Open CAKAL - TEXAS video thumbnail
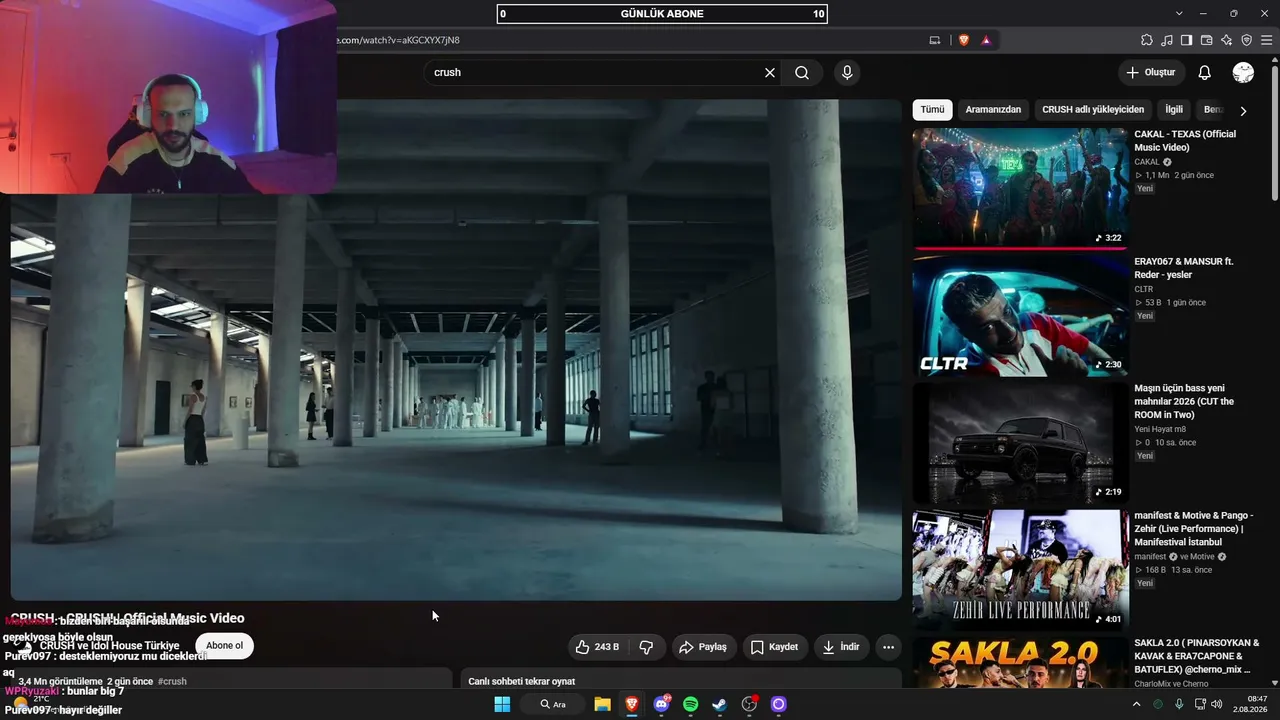1280x720 pixels. click(1020, 188)
